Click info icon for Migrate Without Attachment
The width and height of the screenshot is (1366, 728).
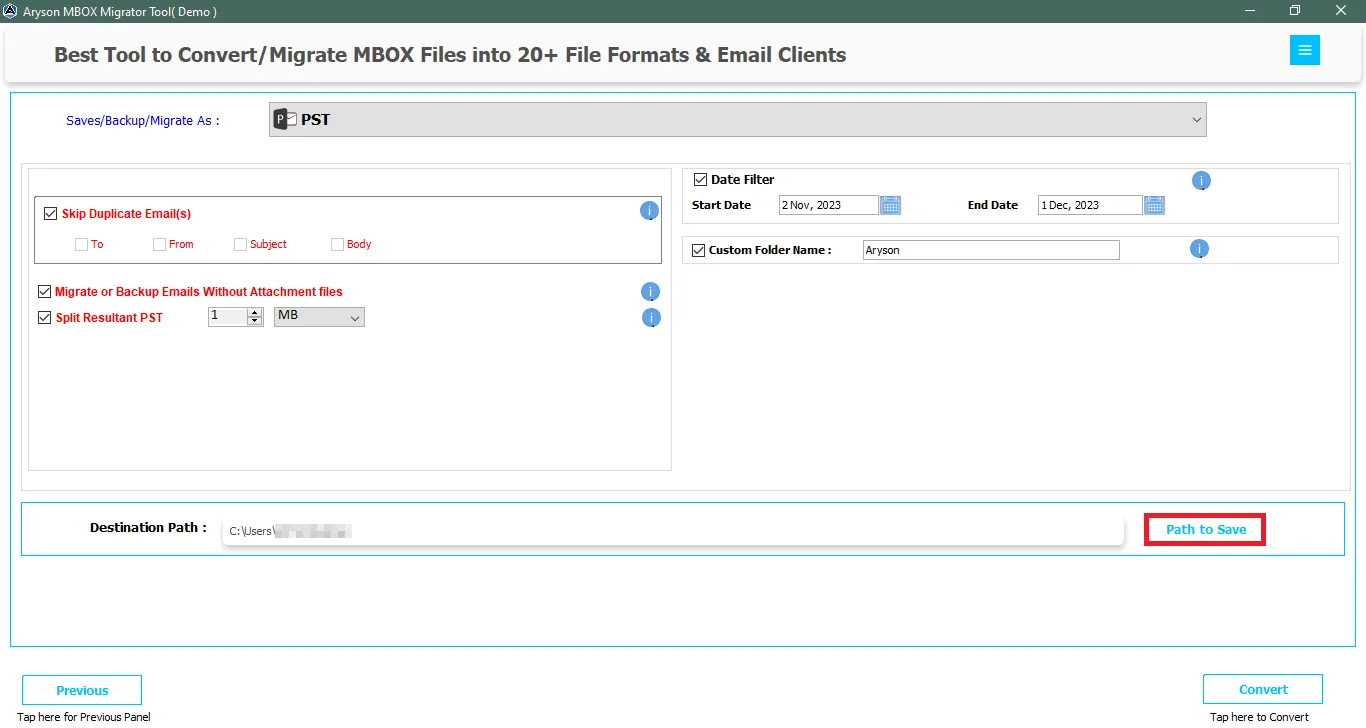[x=650, y=292]
